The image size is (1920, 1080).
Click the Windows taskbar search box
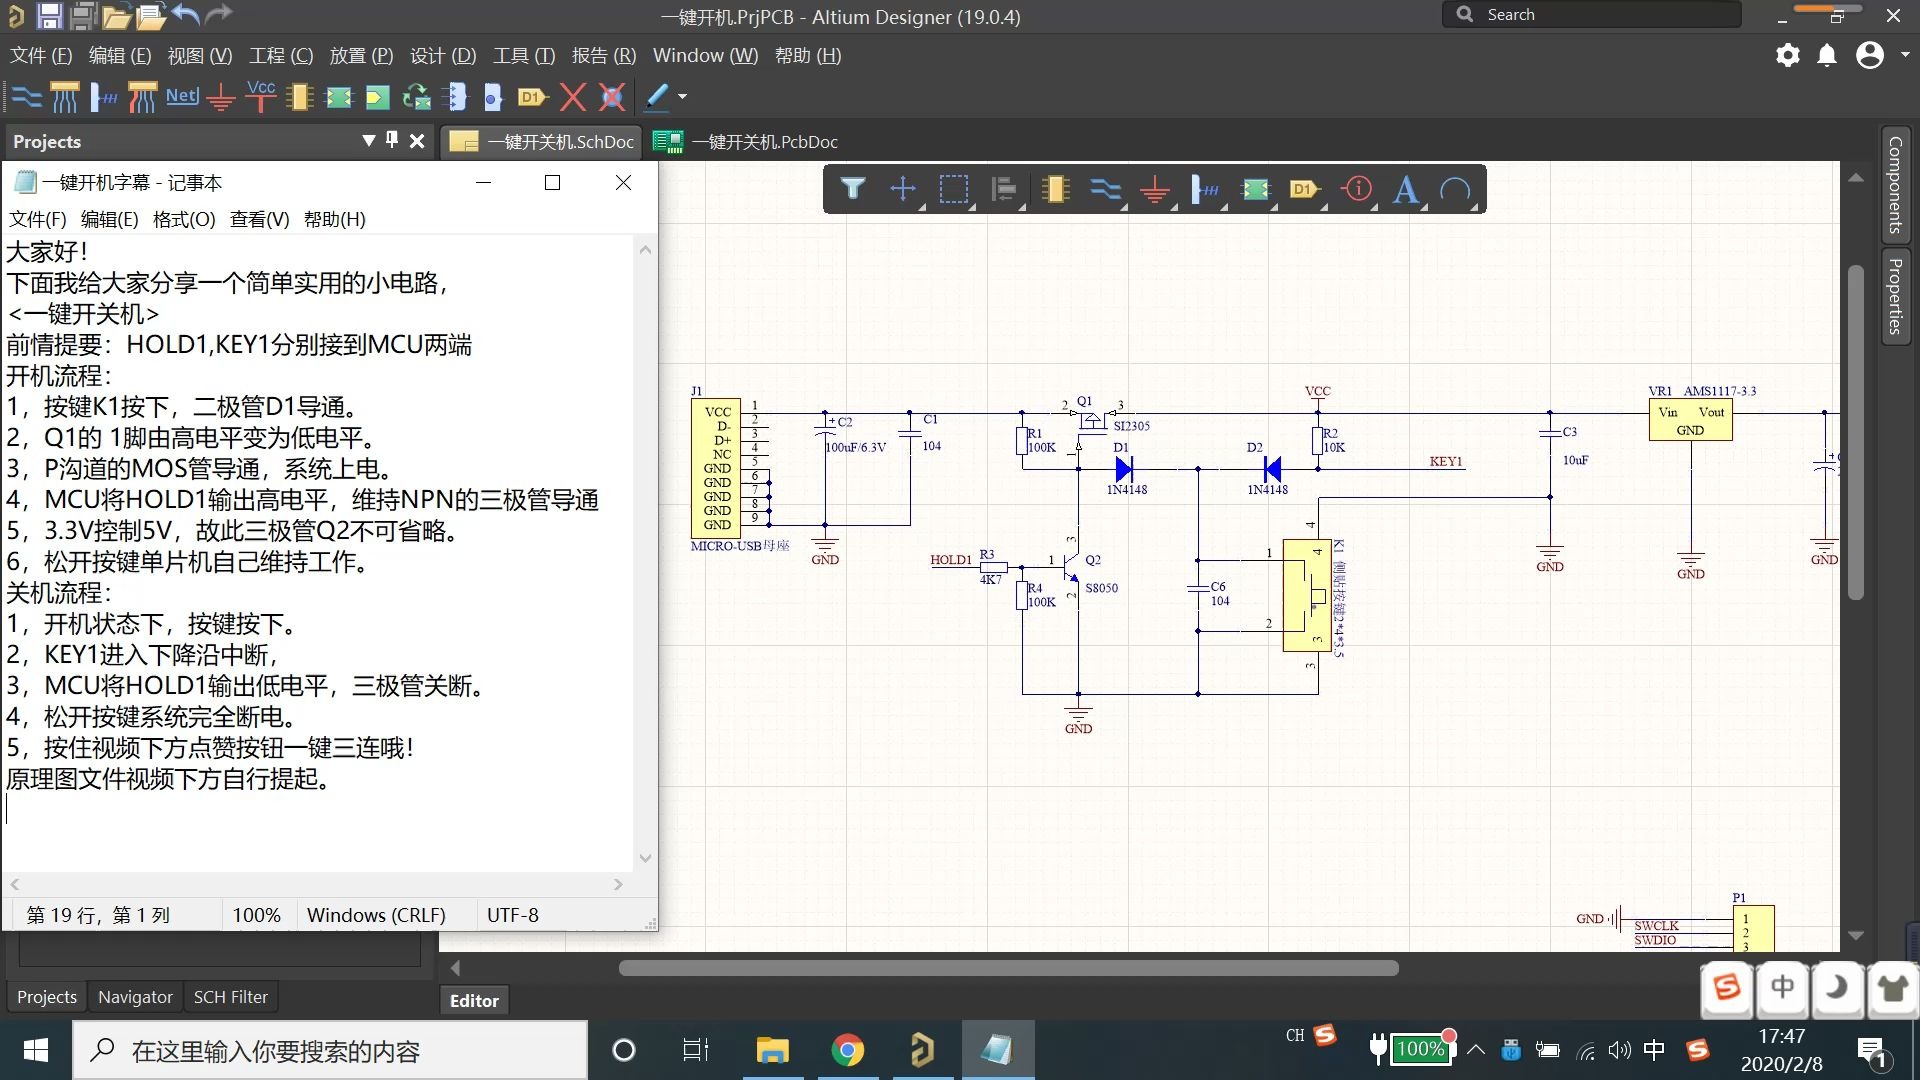coord(330,1050)
